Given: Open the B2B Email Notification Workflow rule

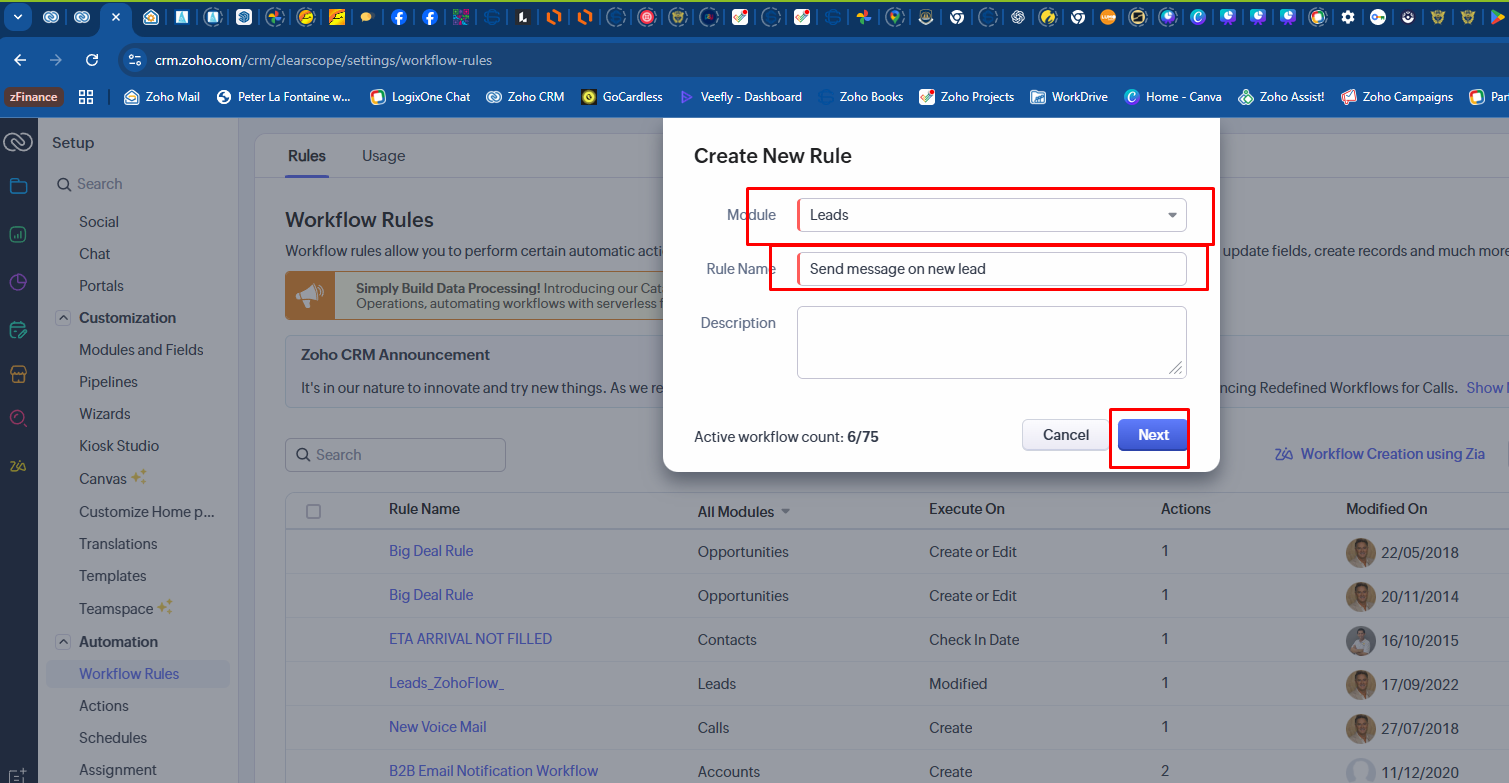Looking at the screenshot, I should (493, 771).
